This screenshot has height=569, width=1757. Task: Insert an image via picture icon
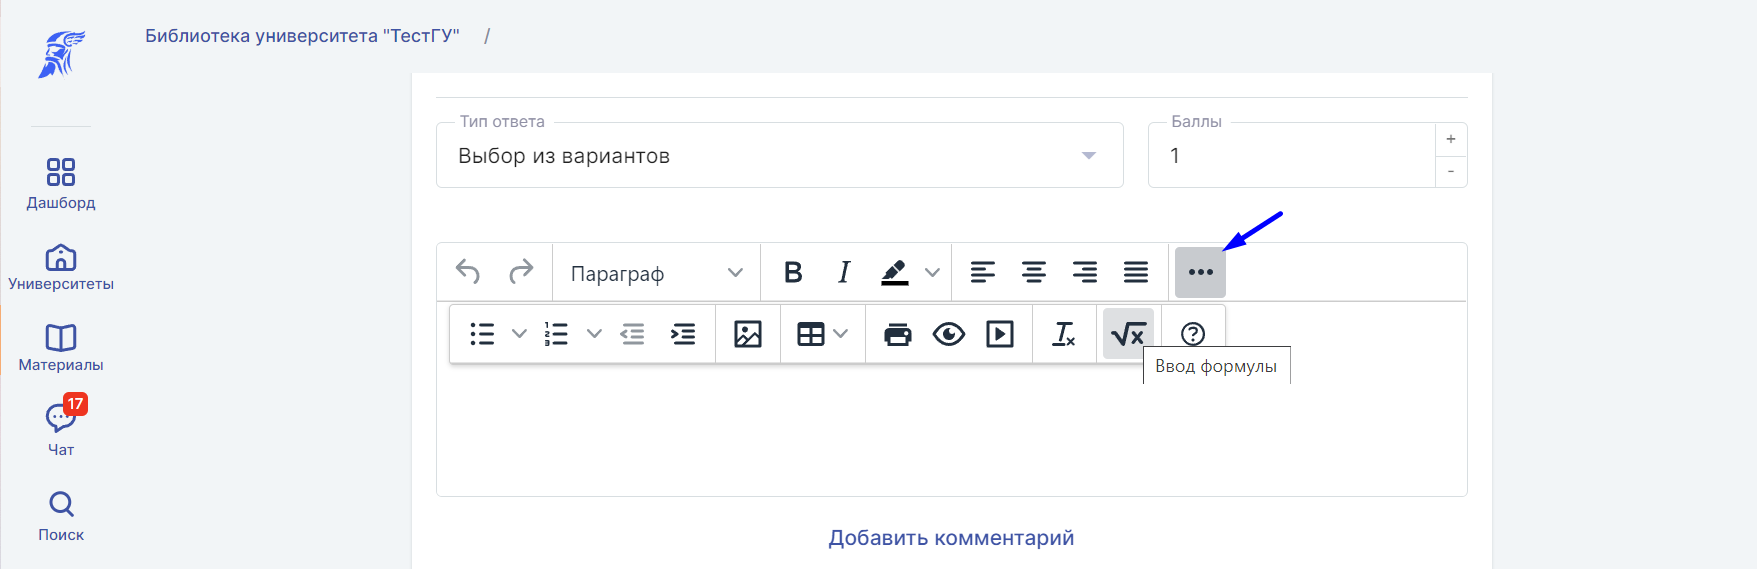(748, 334)
